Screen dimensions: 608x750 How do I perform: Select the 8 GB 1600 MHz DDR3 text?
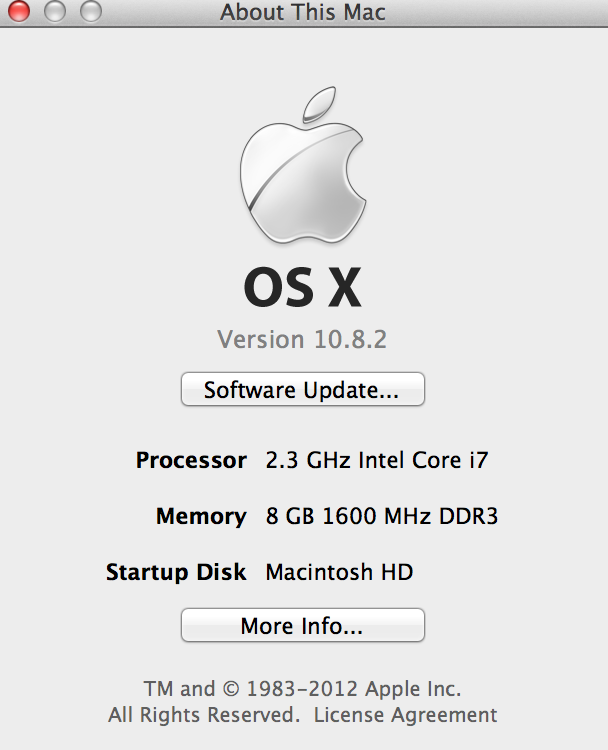381,517
